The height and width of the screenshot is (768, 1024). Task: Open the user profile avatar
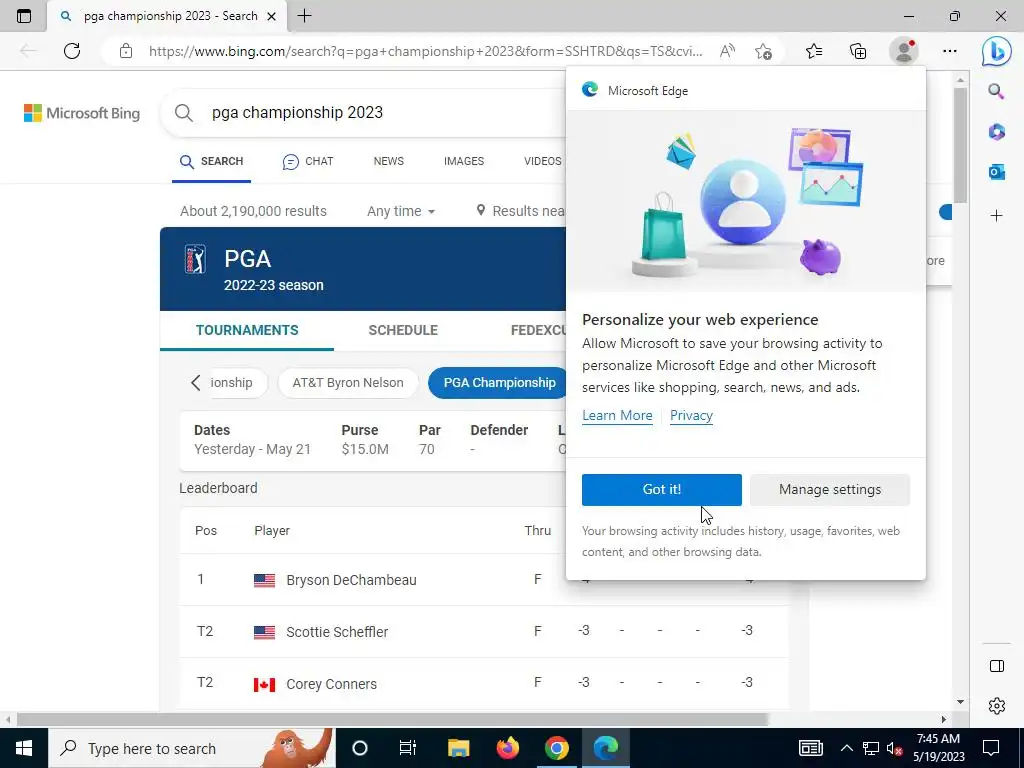[904, 51]
